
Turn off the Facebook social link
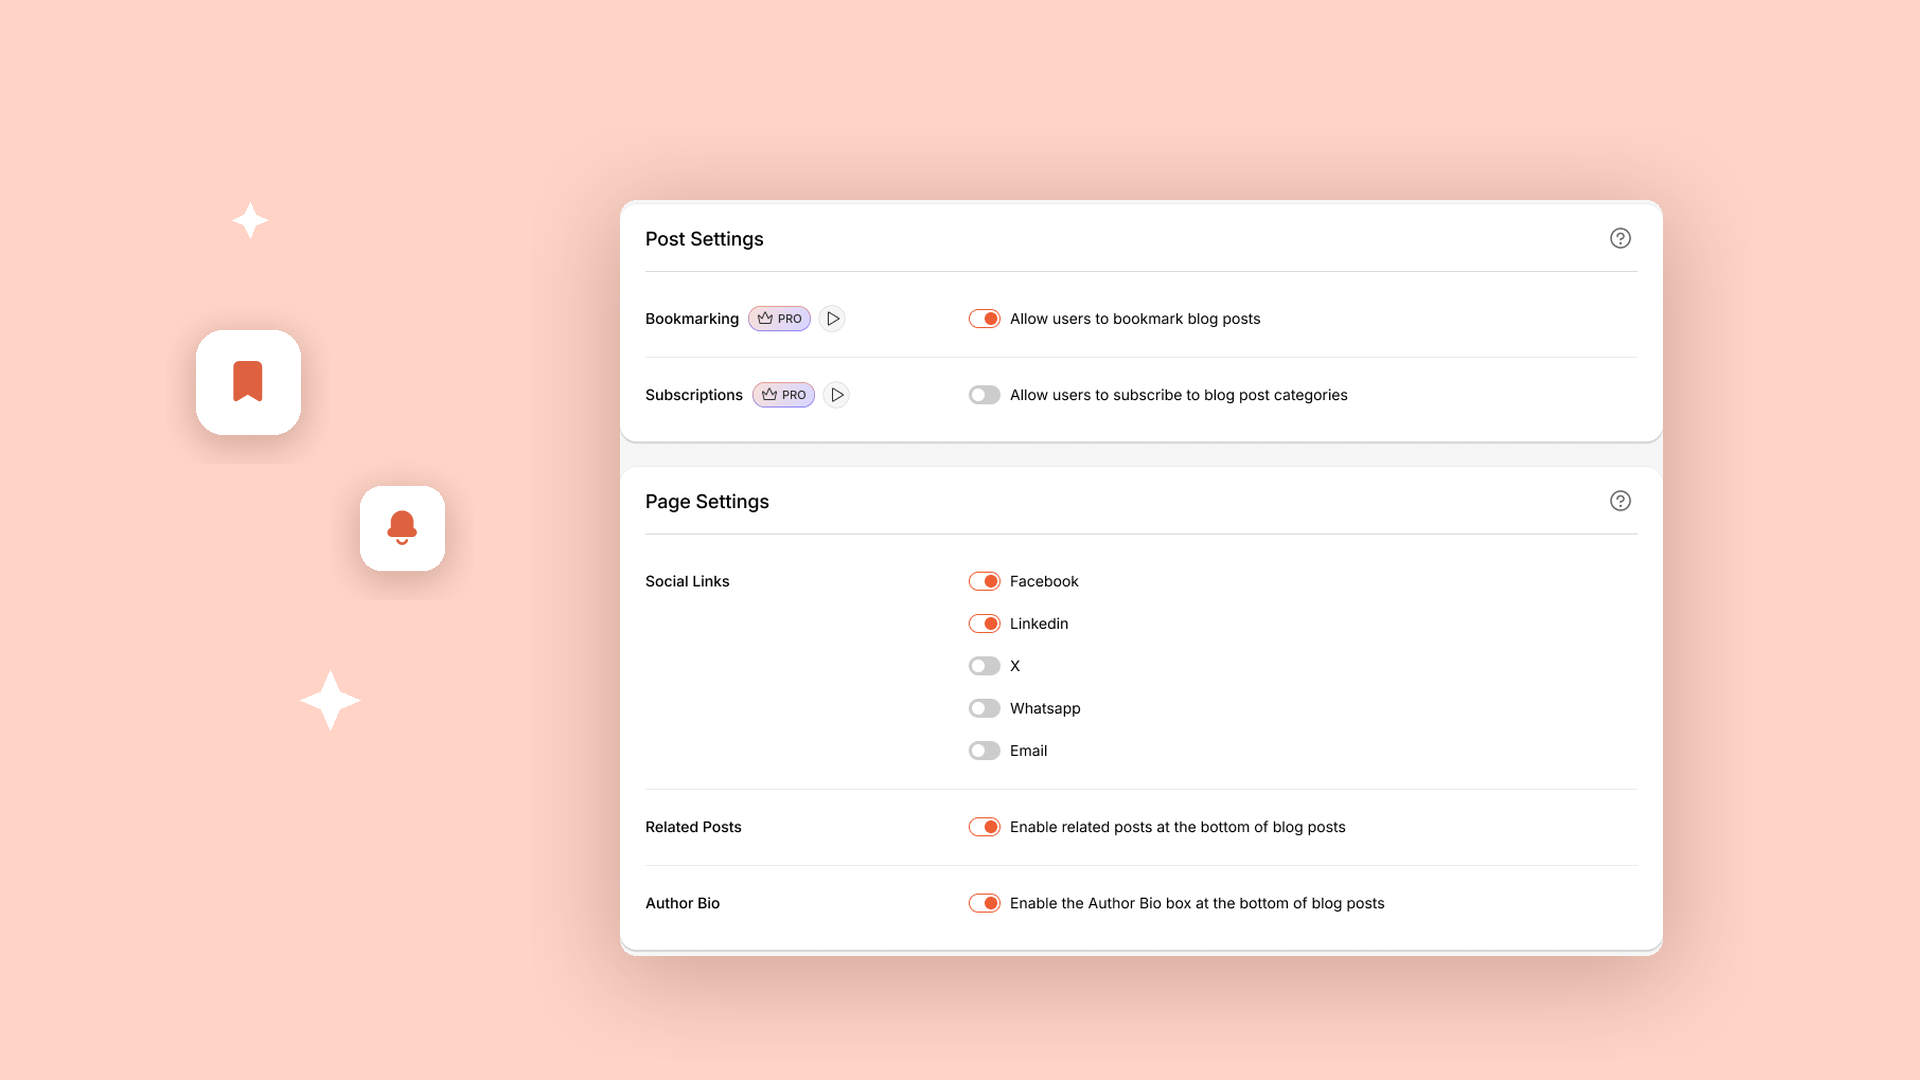[984, 581]
